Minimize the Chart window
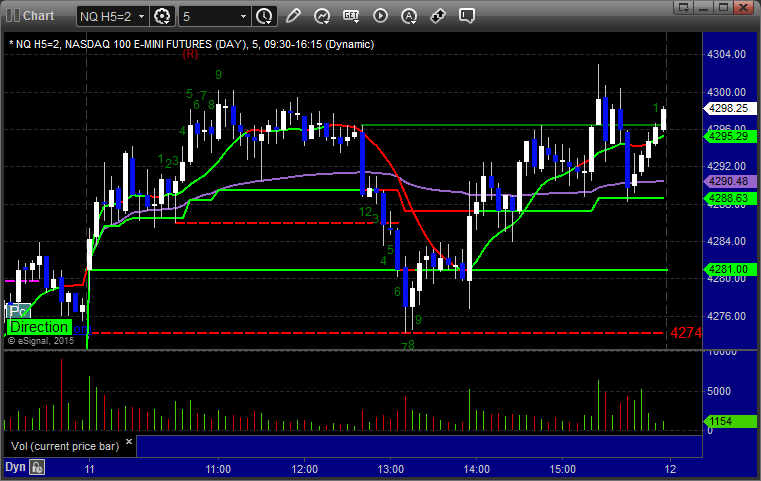The width and height of the screenshot is (761, 481). (x=704, y=7)
